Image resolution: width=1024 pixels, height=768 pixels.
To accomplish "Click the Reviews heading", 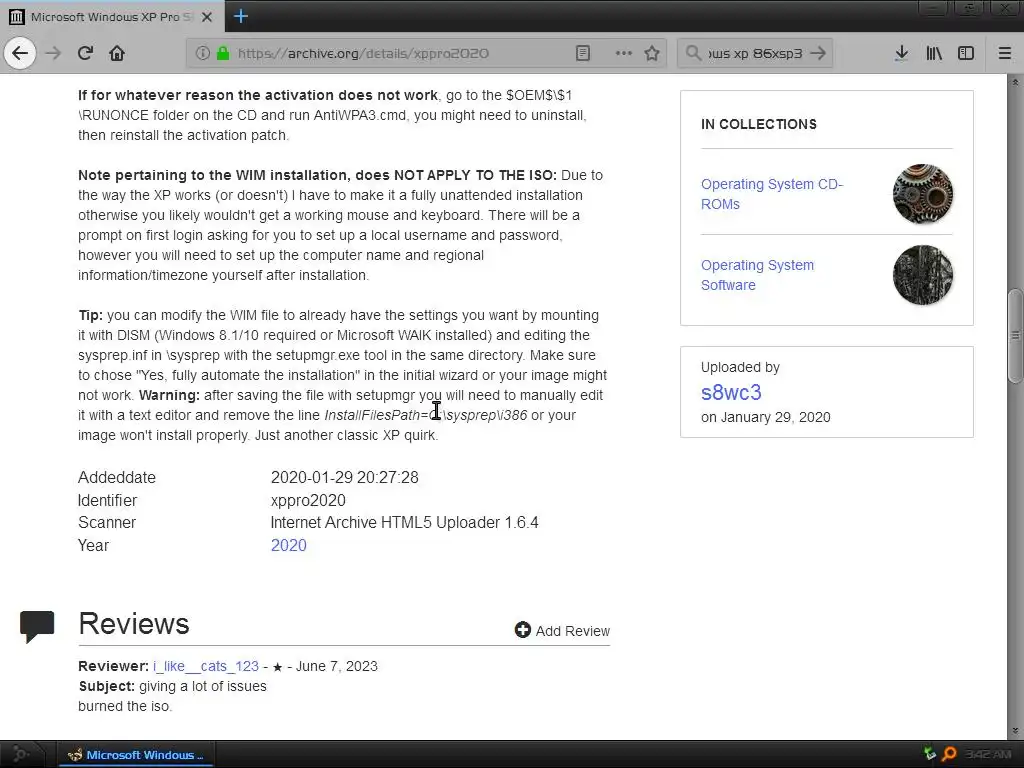I will (x=134, y=624).
